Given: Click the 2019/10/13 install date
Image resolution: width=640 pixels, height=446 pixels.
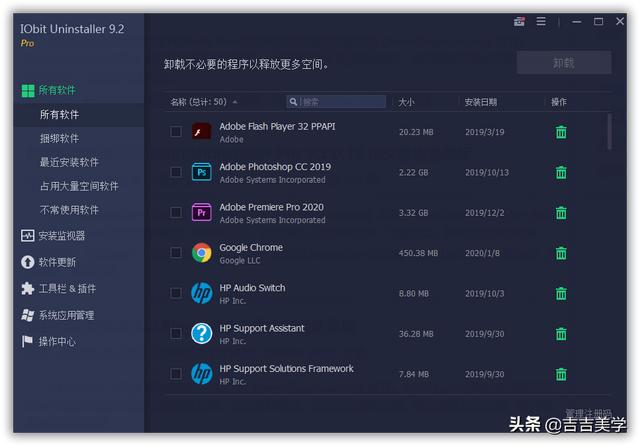Looking at the screenshot, I should (x=487, y=172).
